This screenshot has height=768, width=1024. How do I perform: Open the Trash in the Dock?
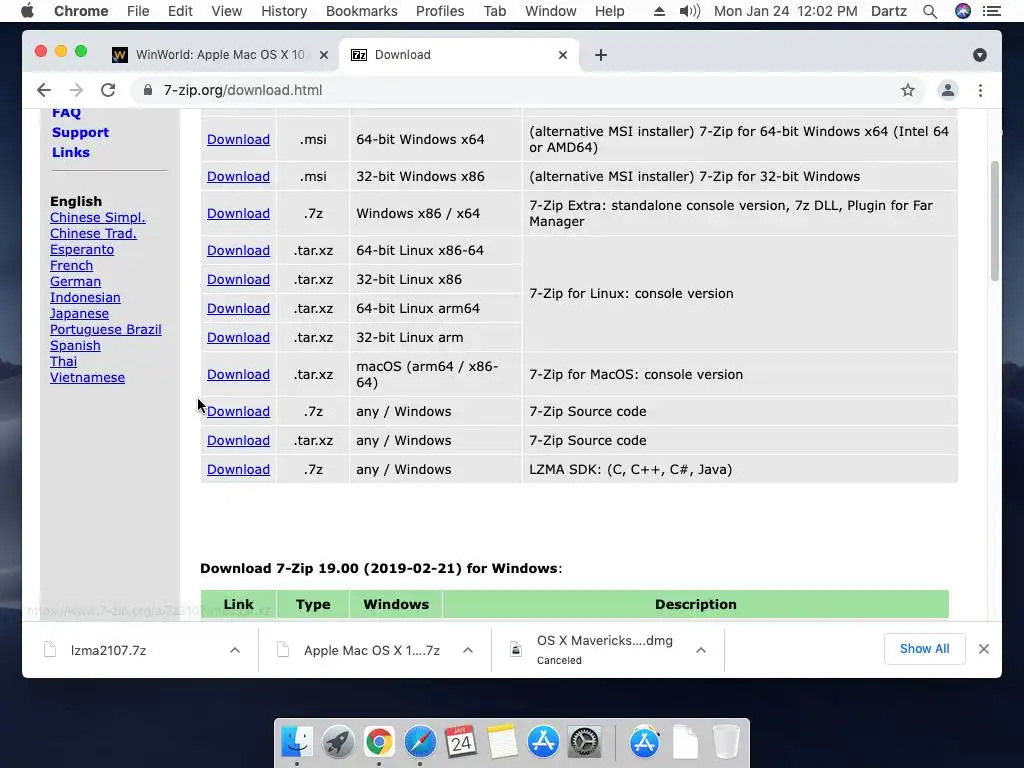(x=726, y=742)
